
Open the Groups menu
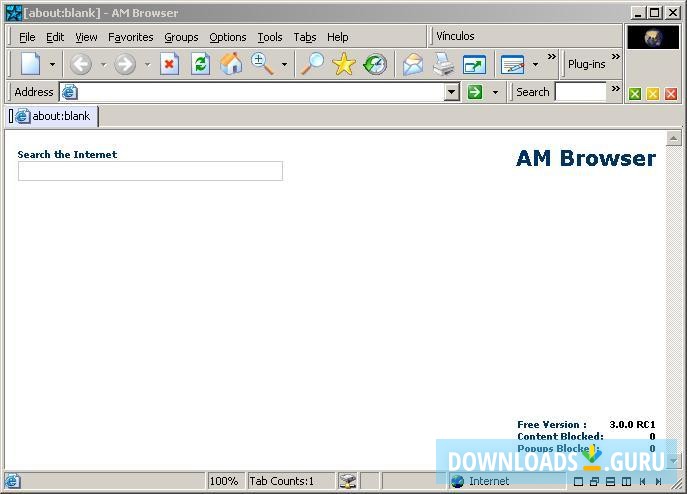click(181, 37)
